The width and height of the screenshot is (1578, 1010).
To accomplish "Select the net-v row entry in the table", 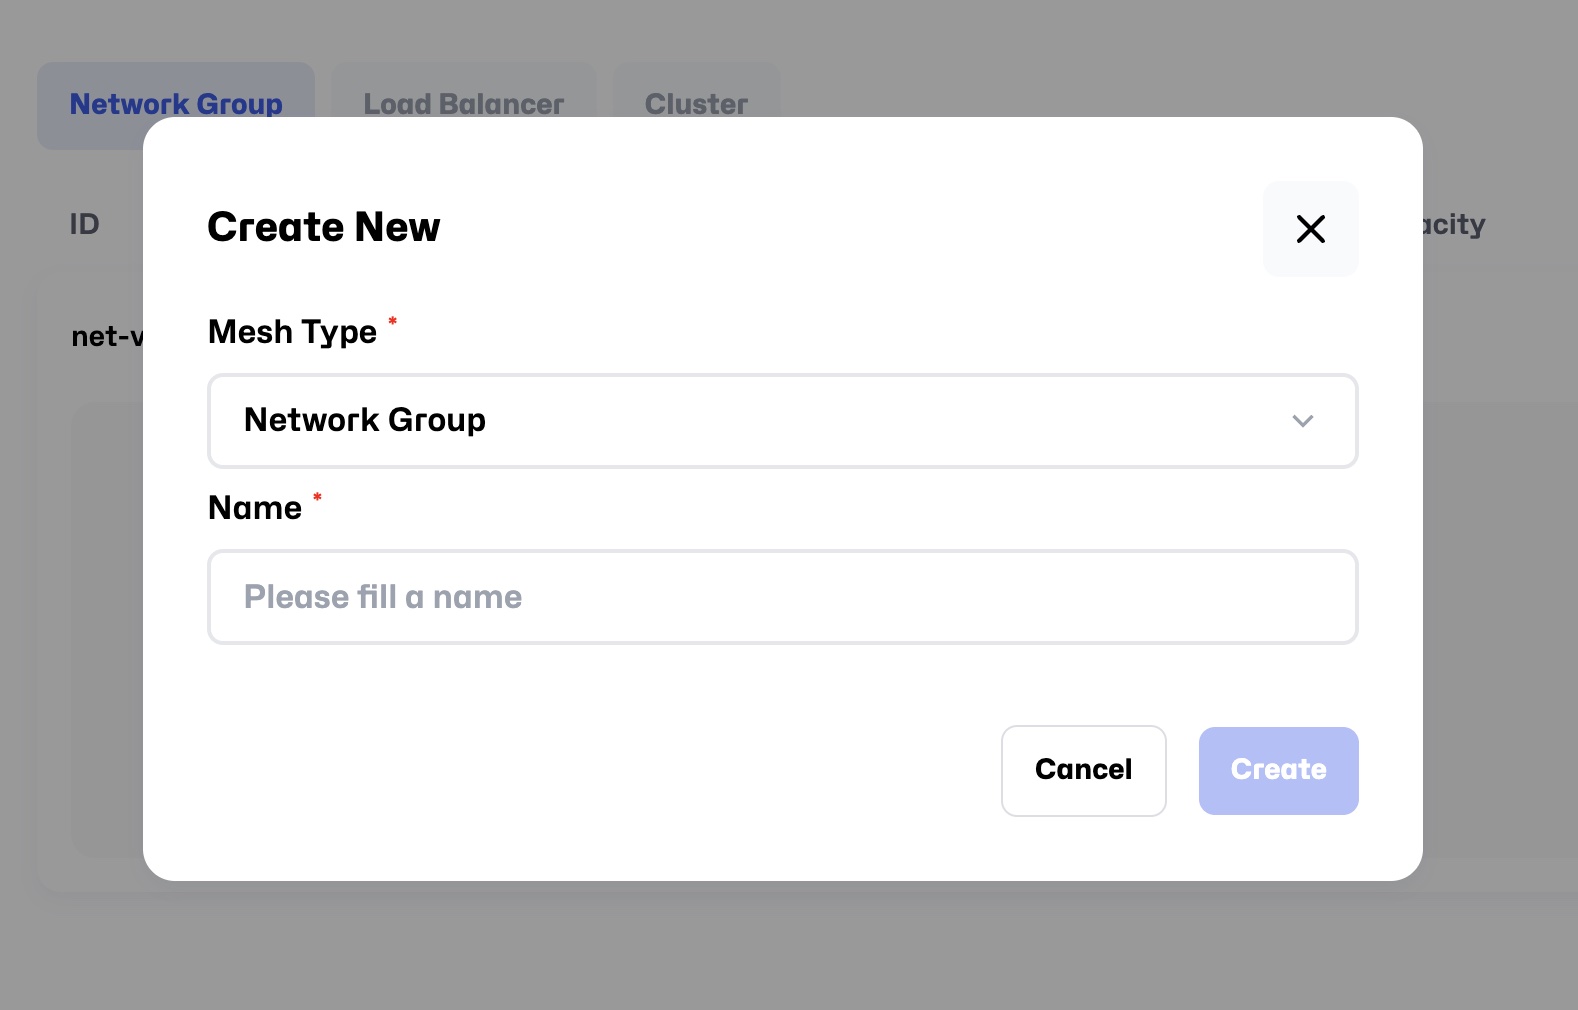I will click(106, 337).
